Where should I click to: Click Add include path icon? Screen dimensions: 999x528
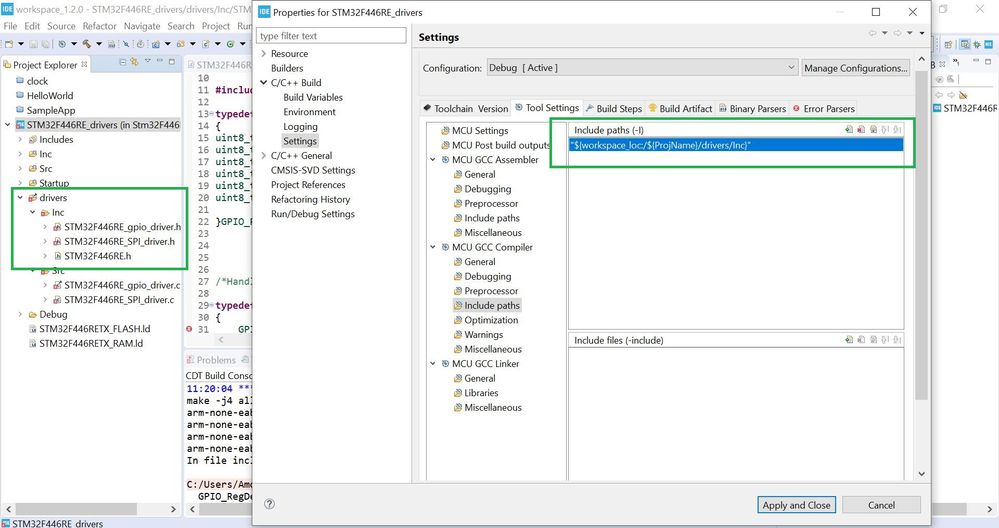click(849, 129)
